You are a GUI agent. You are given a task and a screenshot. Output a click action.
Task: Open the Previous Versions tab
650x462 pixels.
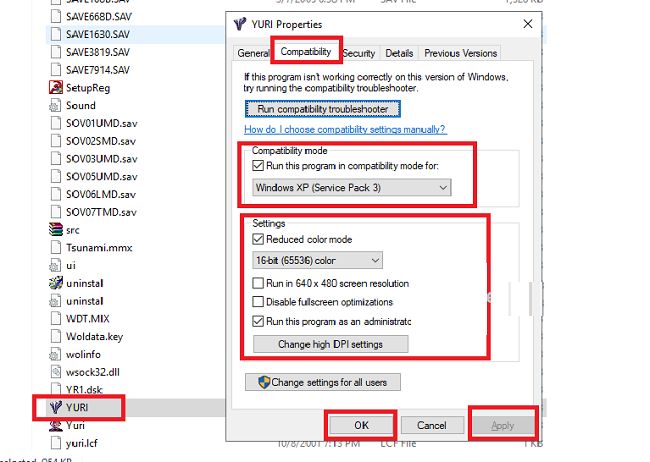click(460, 53)
